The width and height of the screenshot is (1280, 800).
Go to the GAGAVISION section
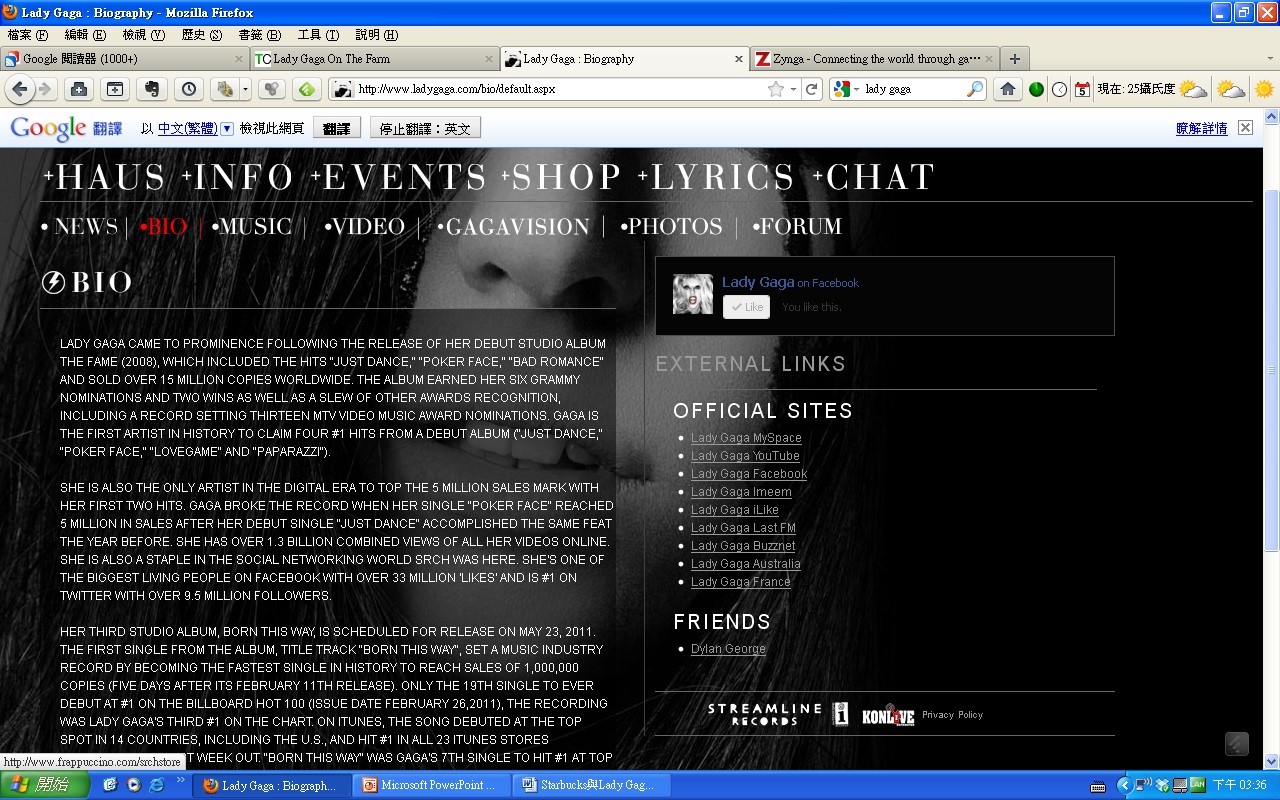point(513,227)
